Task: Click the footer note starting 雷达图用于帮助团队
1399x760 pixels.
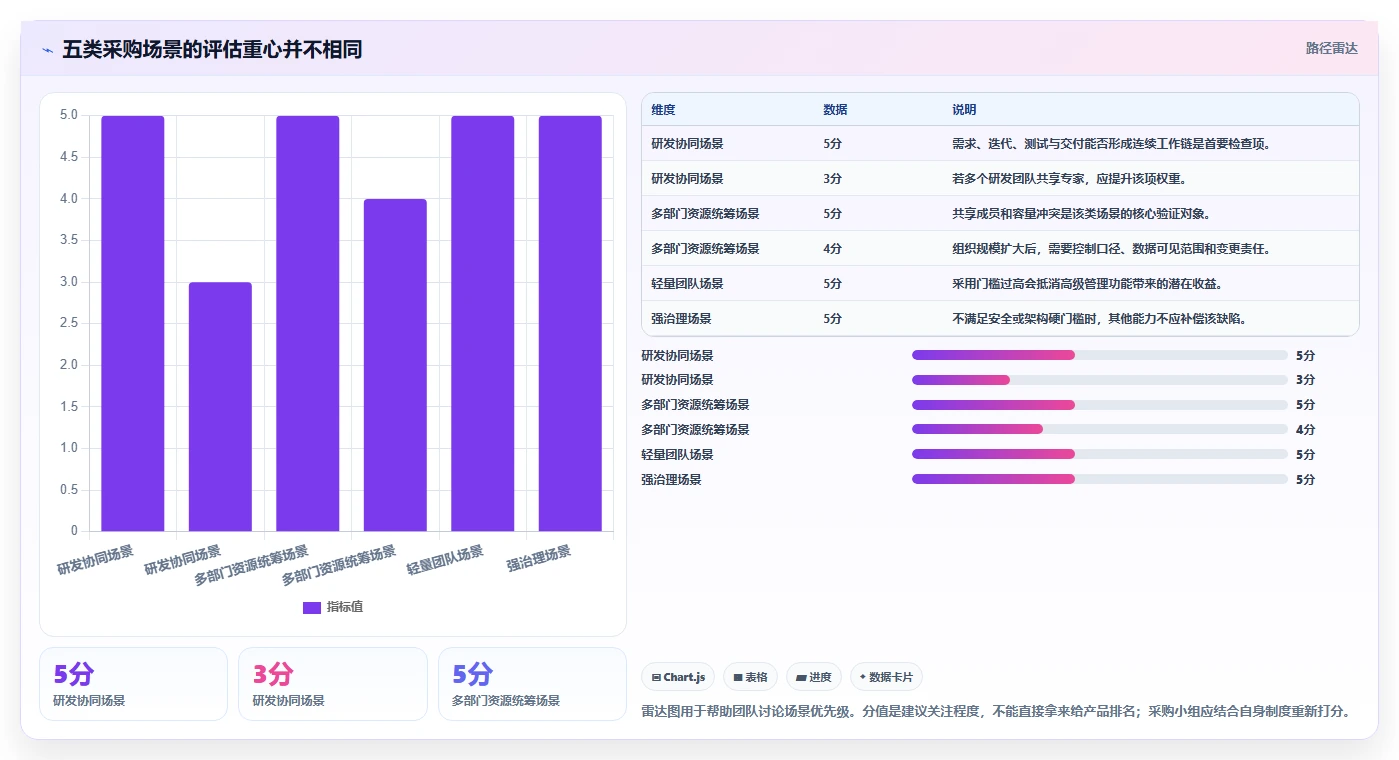Action: pos(996,712)
